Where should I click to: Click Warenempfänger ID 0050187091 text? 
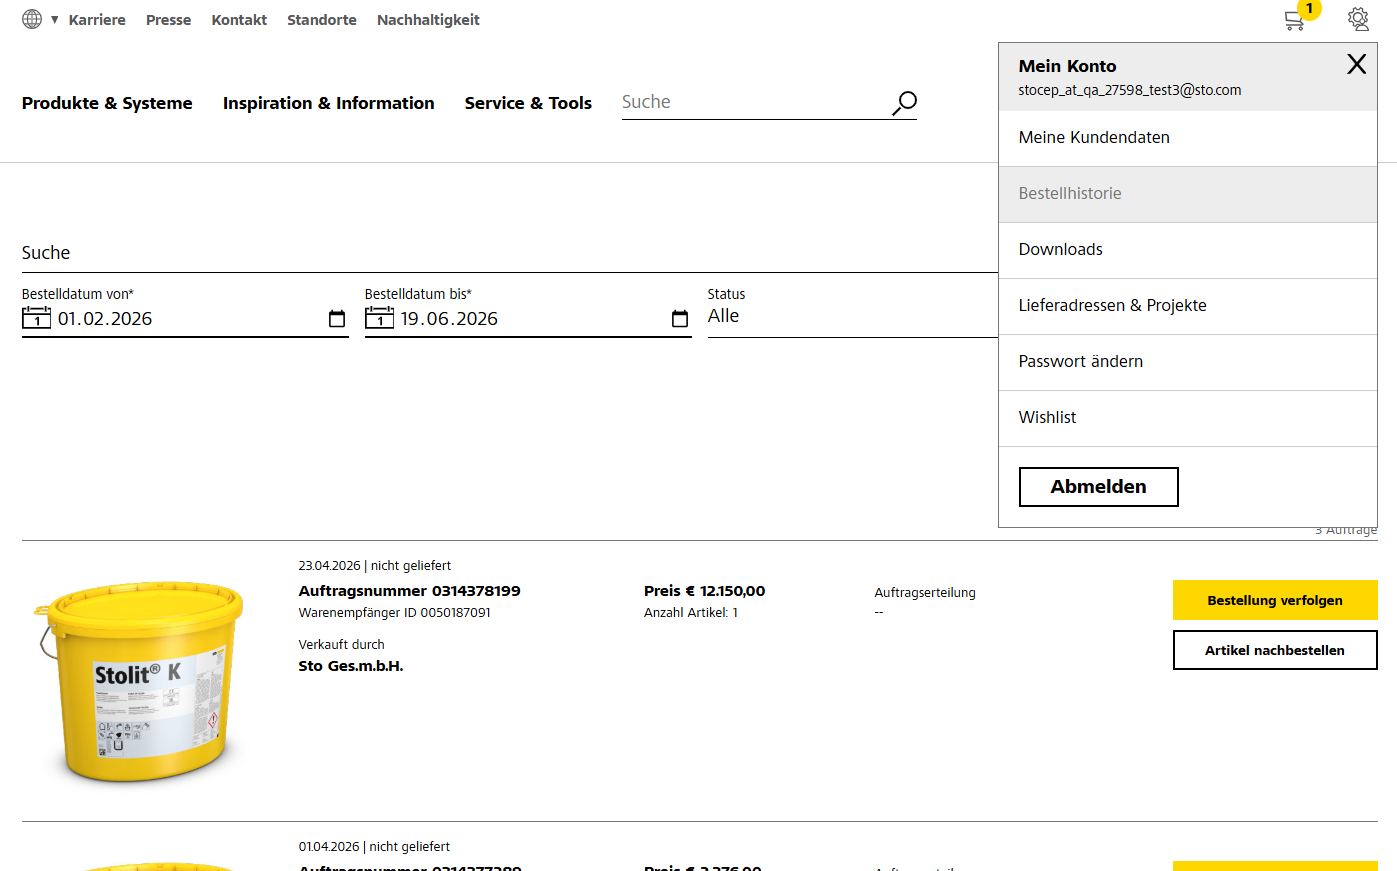point(394,613)
